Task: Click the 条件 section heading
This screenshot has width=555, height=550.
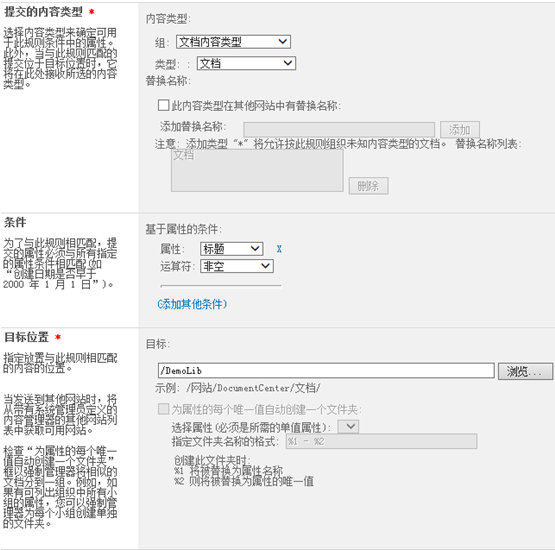Action: click(x=15, y=222)
